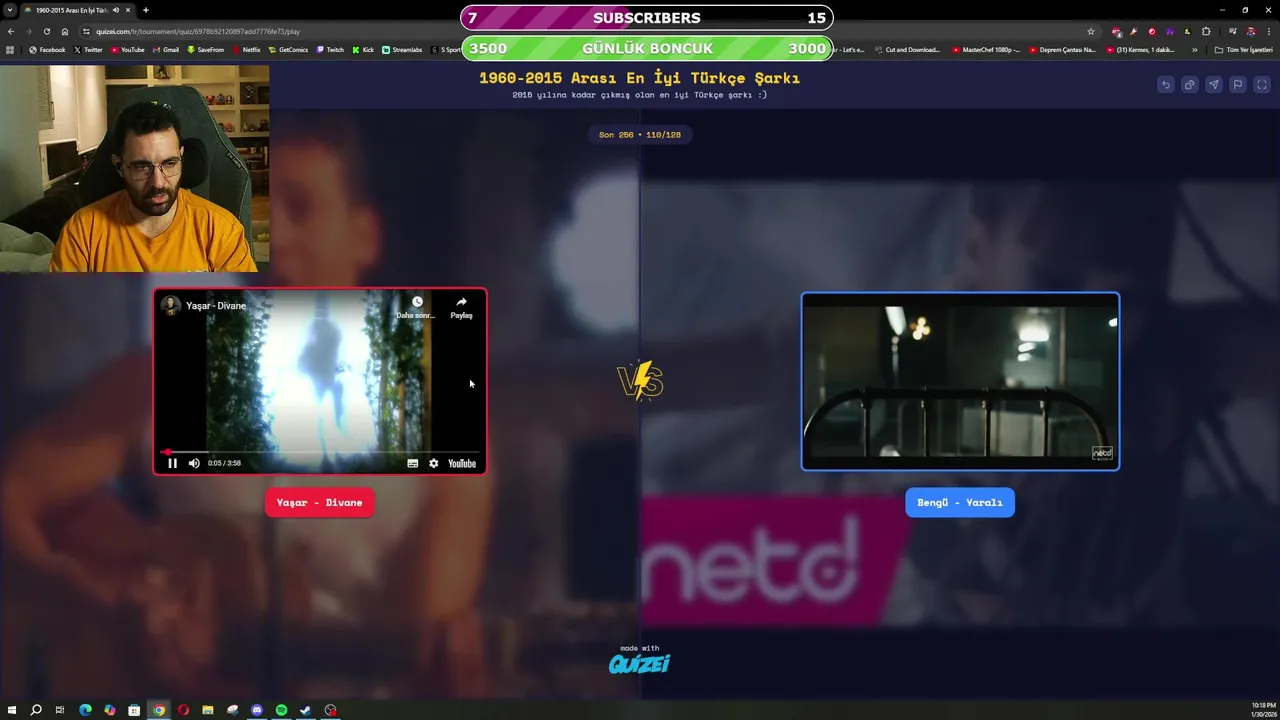Viewport: 1280px width, 720px height.
Task: Play the Bengü - Yaralı video thumbnail
Action: pos(960,381)
